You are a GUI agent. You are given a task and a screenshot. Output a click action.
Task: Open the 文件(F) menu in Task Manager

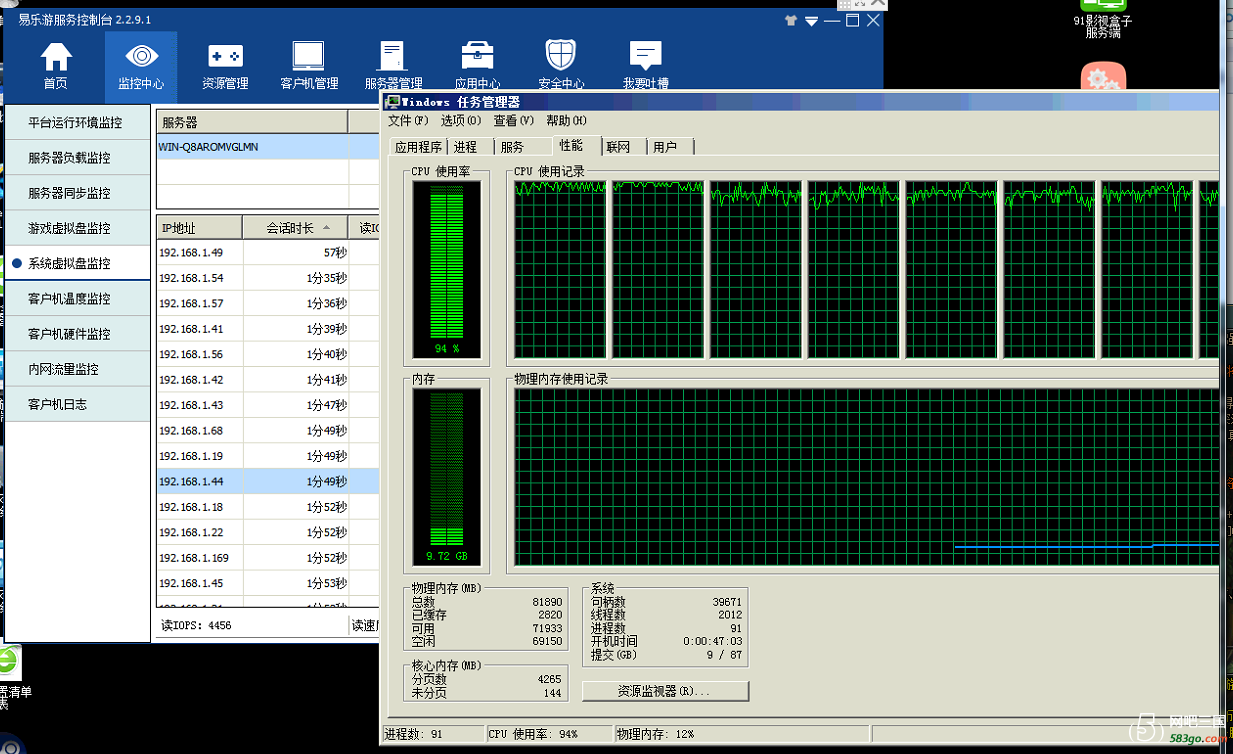408,121
